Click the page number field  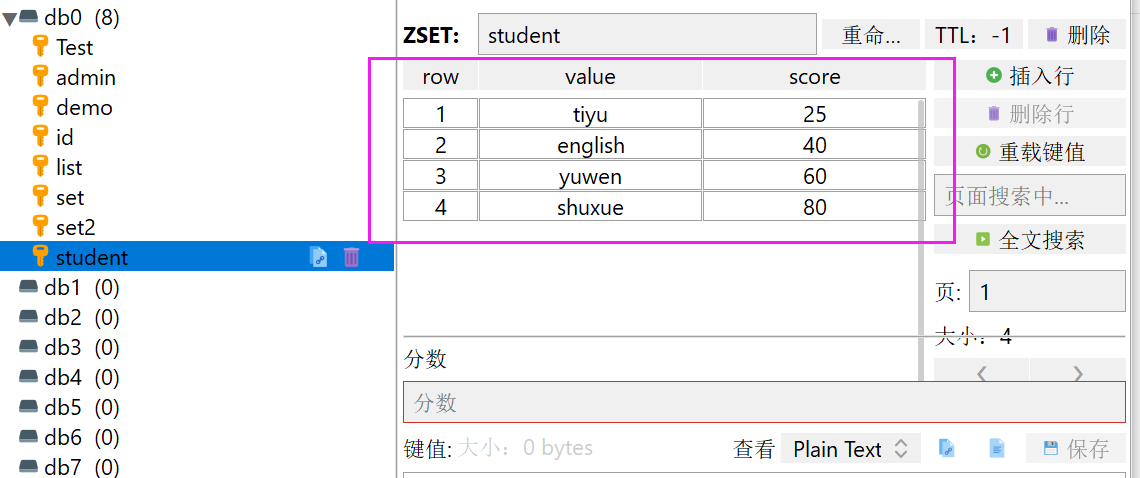1048,292
